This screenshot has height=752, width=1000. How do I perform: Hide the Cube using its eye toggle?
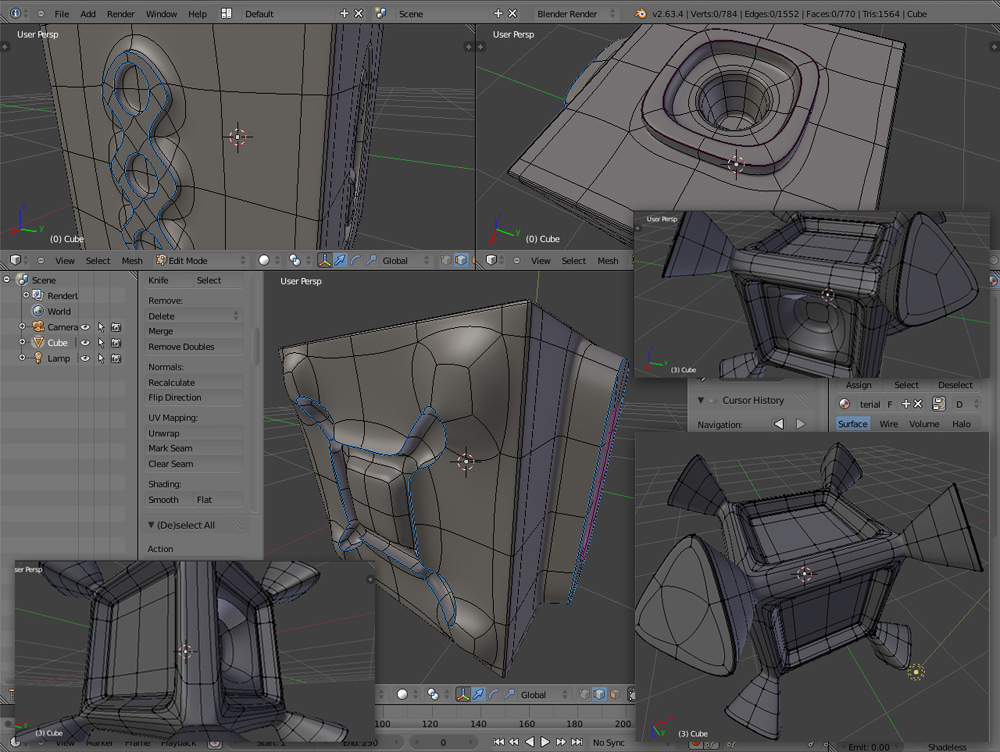[x=86, y=343]
